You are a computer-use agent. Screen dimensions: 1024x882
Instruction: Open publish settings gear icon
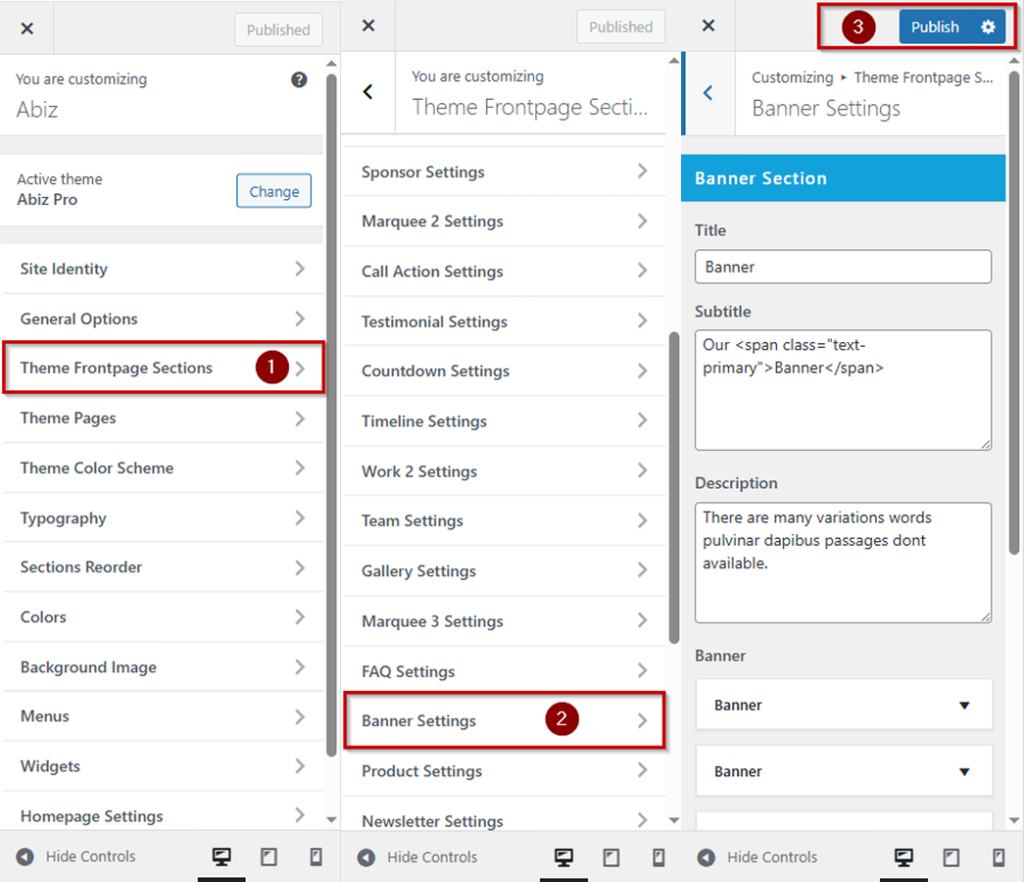click(x=988, y=27)
